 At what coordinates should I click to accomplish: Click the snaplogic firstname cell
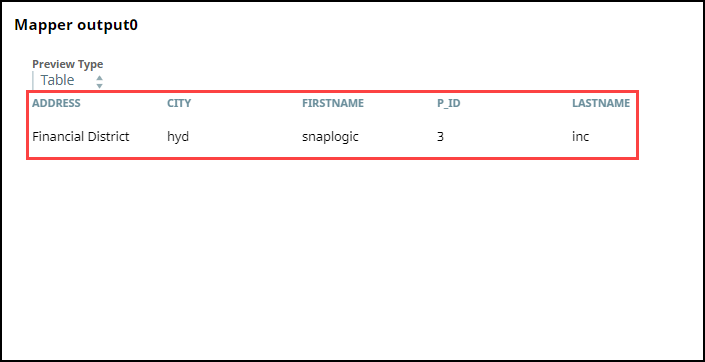[330, 136]
